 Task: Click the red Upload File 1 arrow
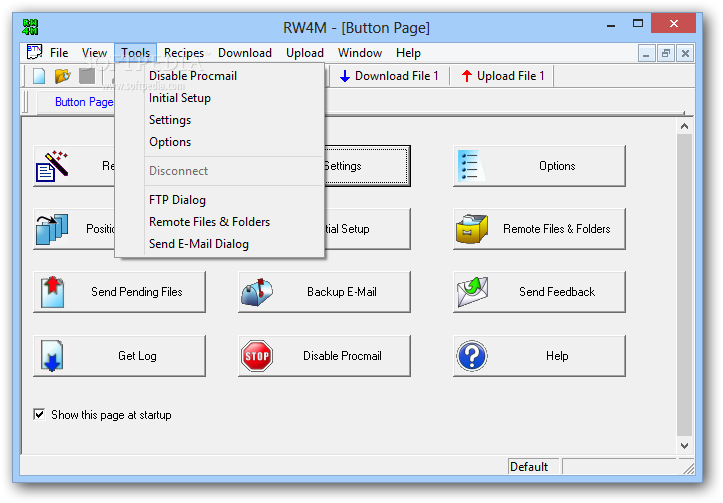467,76
